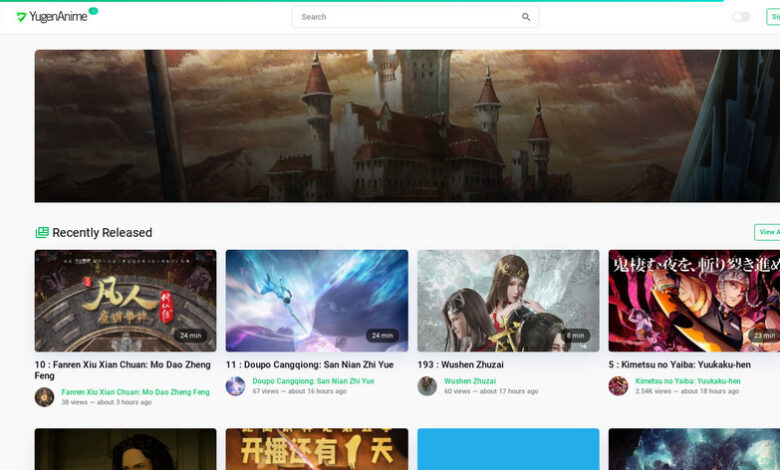Open Doupo Cangqiong episode 11 thumbnail

click(x=317, y=301)
